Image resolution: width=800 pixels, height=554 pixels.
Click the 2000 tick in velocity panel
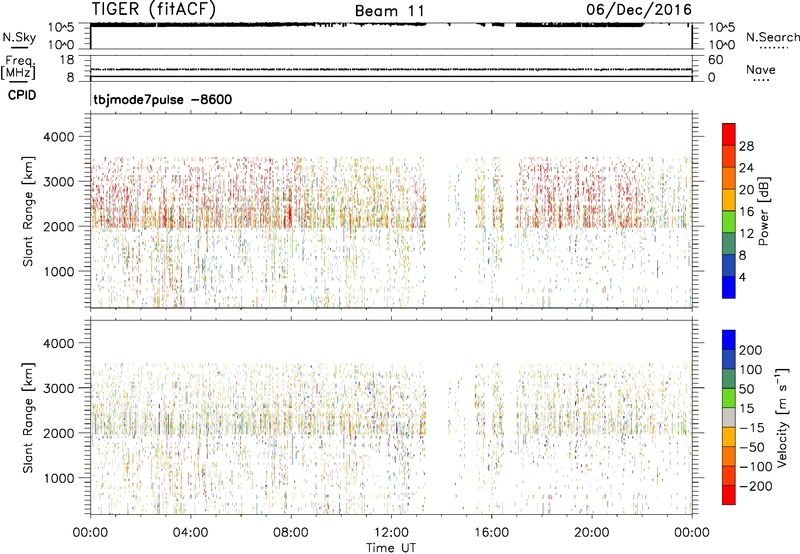[59, 433]
